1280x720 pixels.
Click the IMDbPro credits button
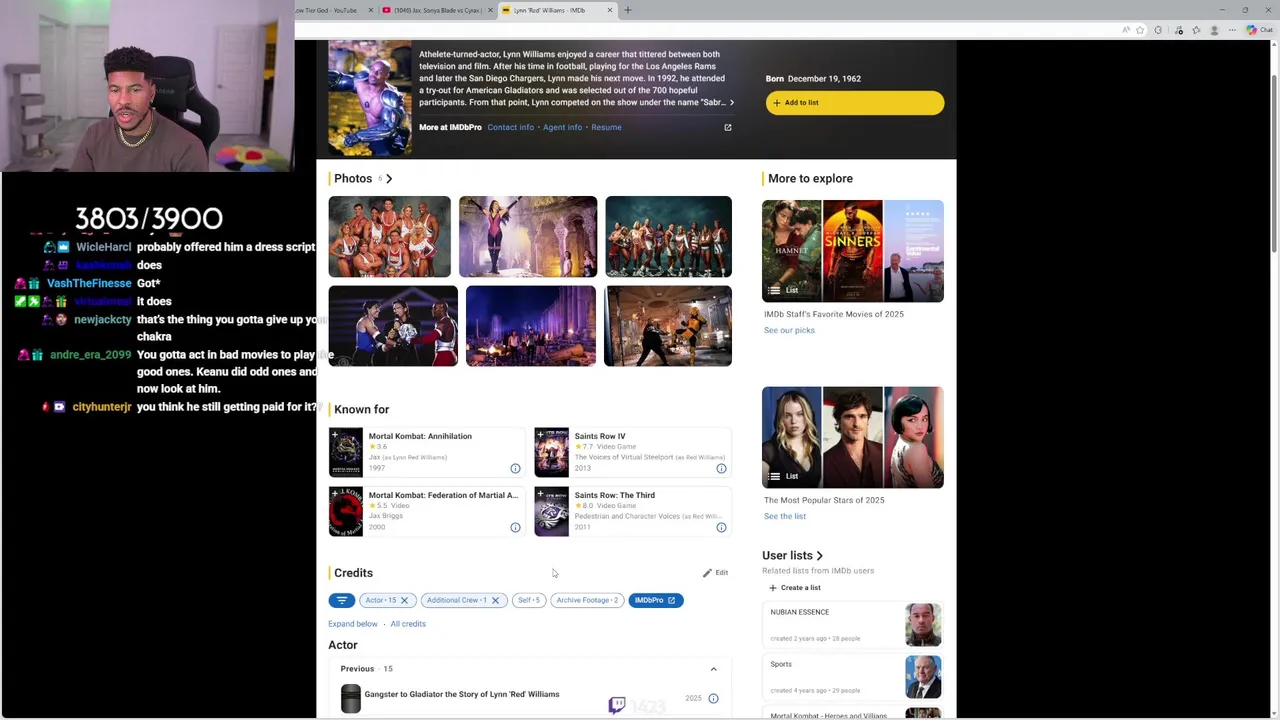(656, 600)
